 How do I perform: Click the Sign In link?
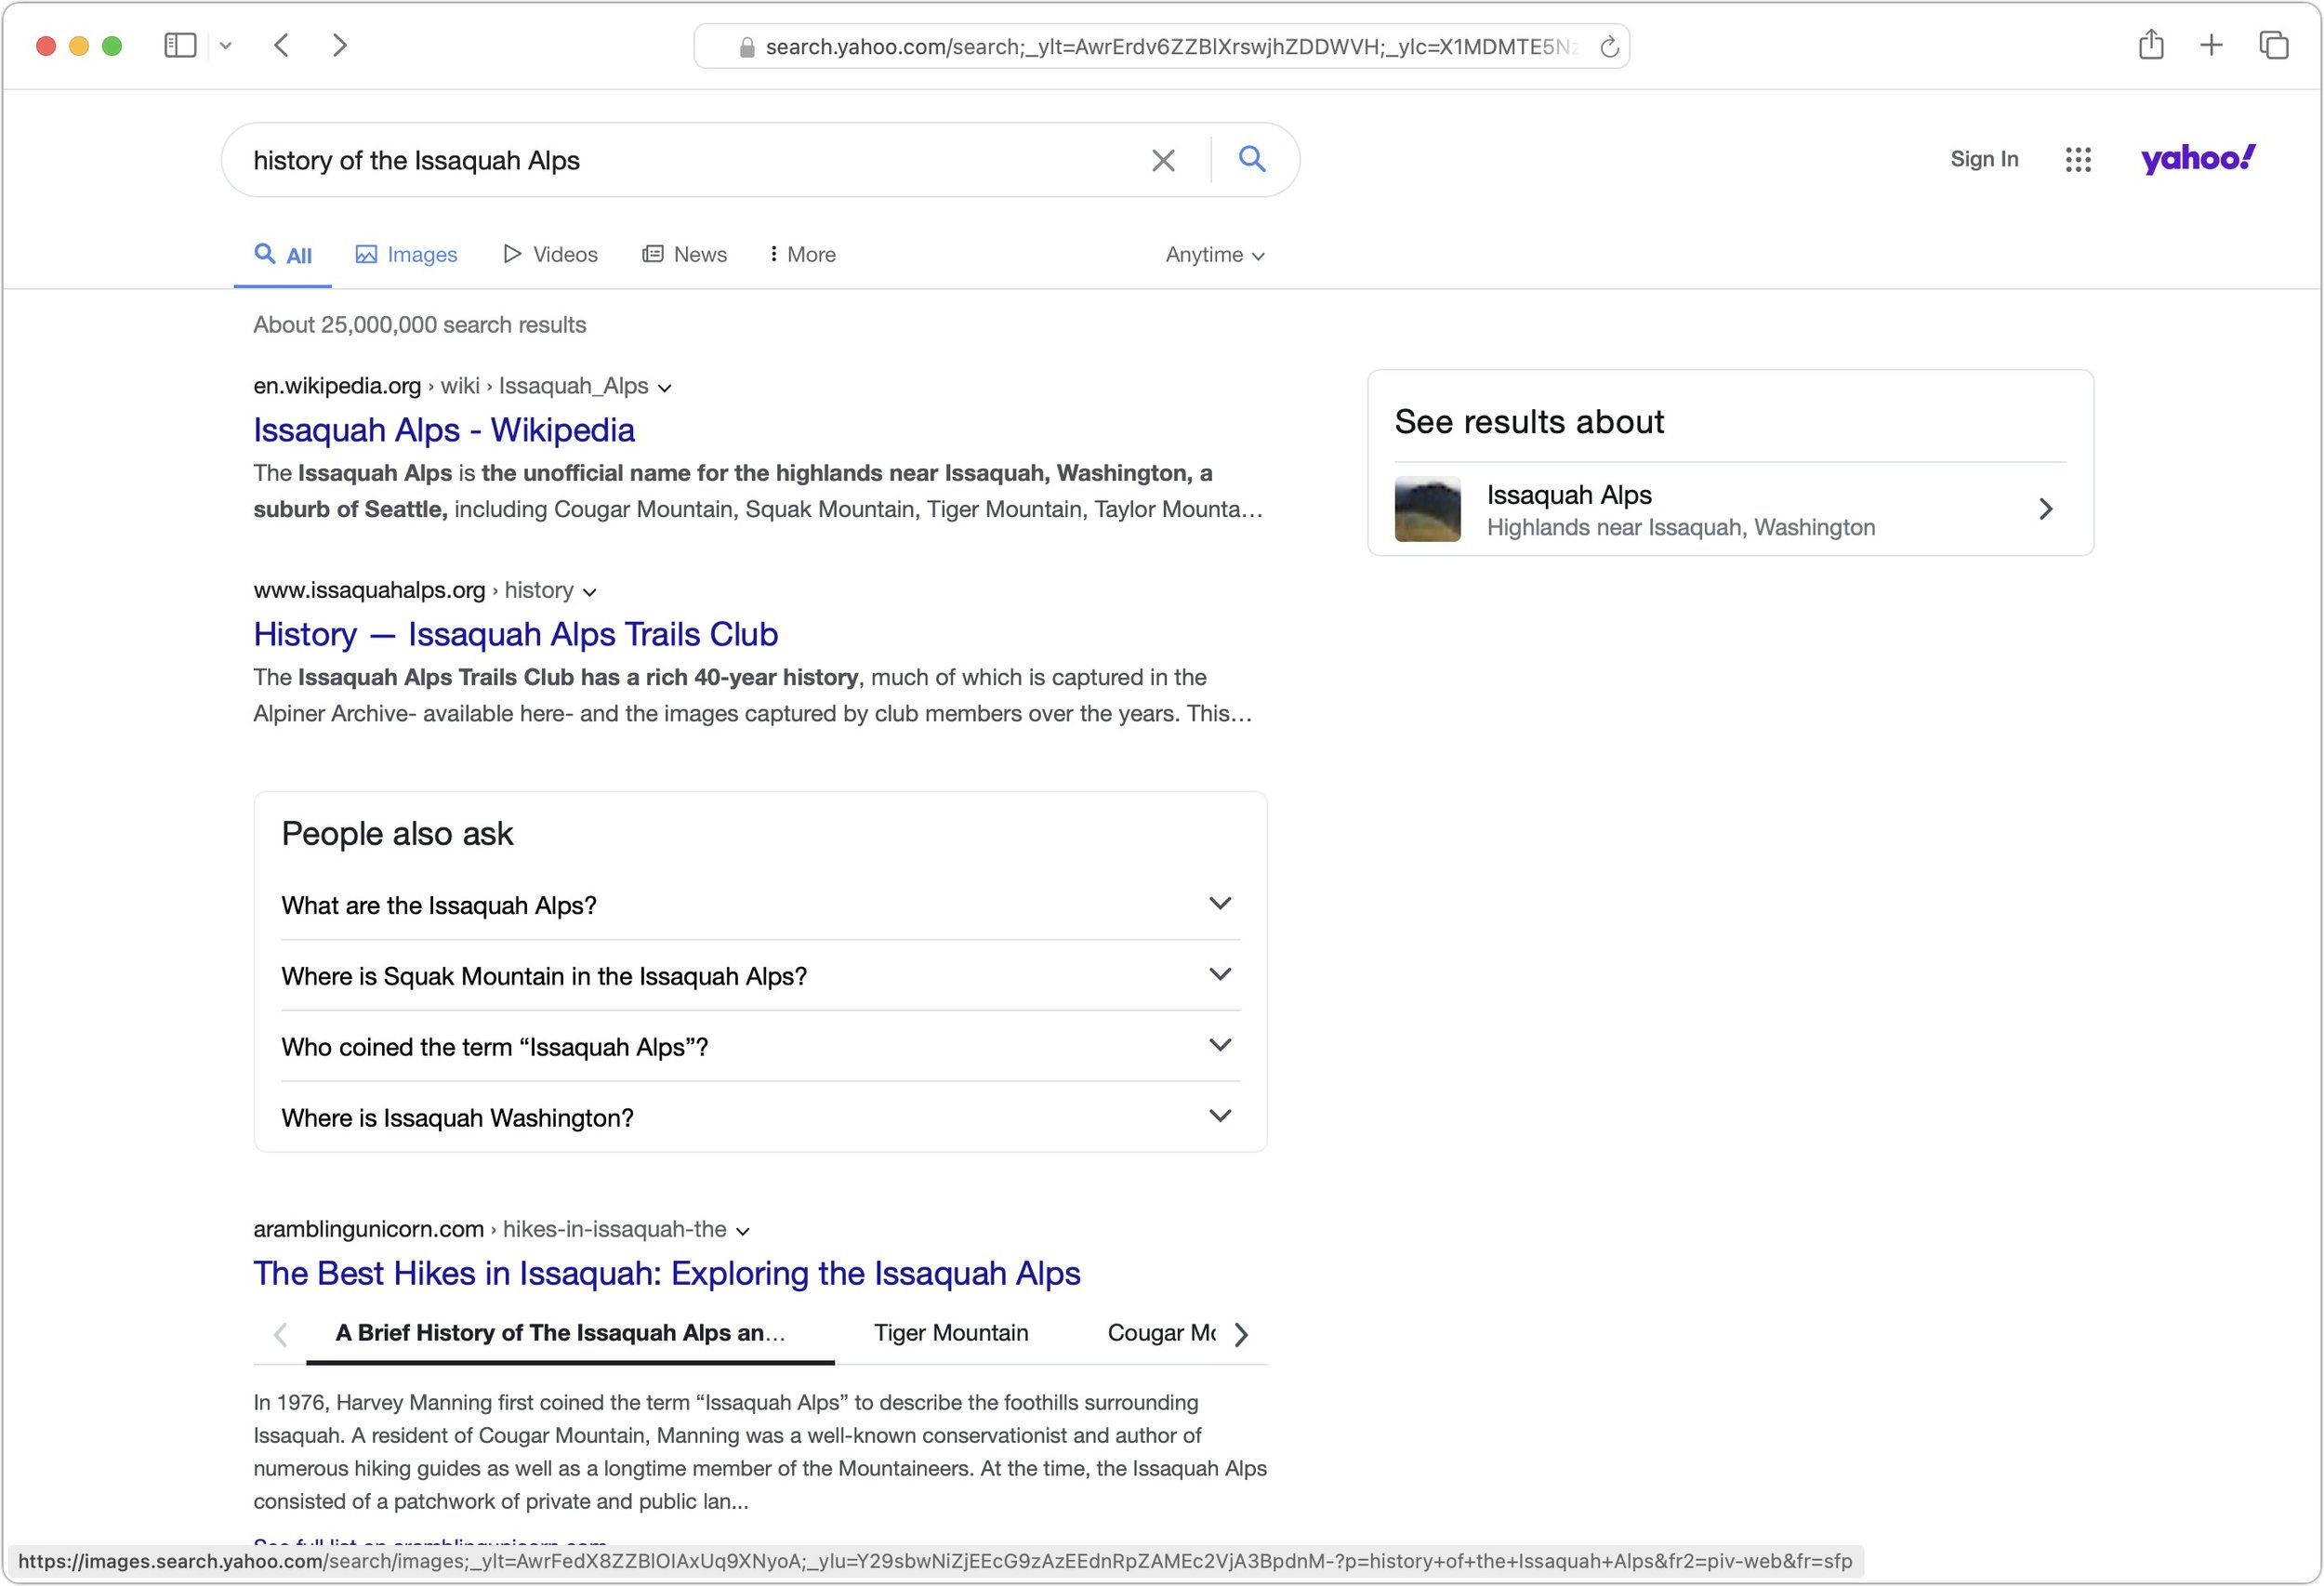coord(1983,159)
